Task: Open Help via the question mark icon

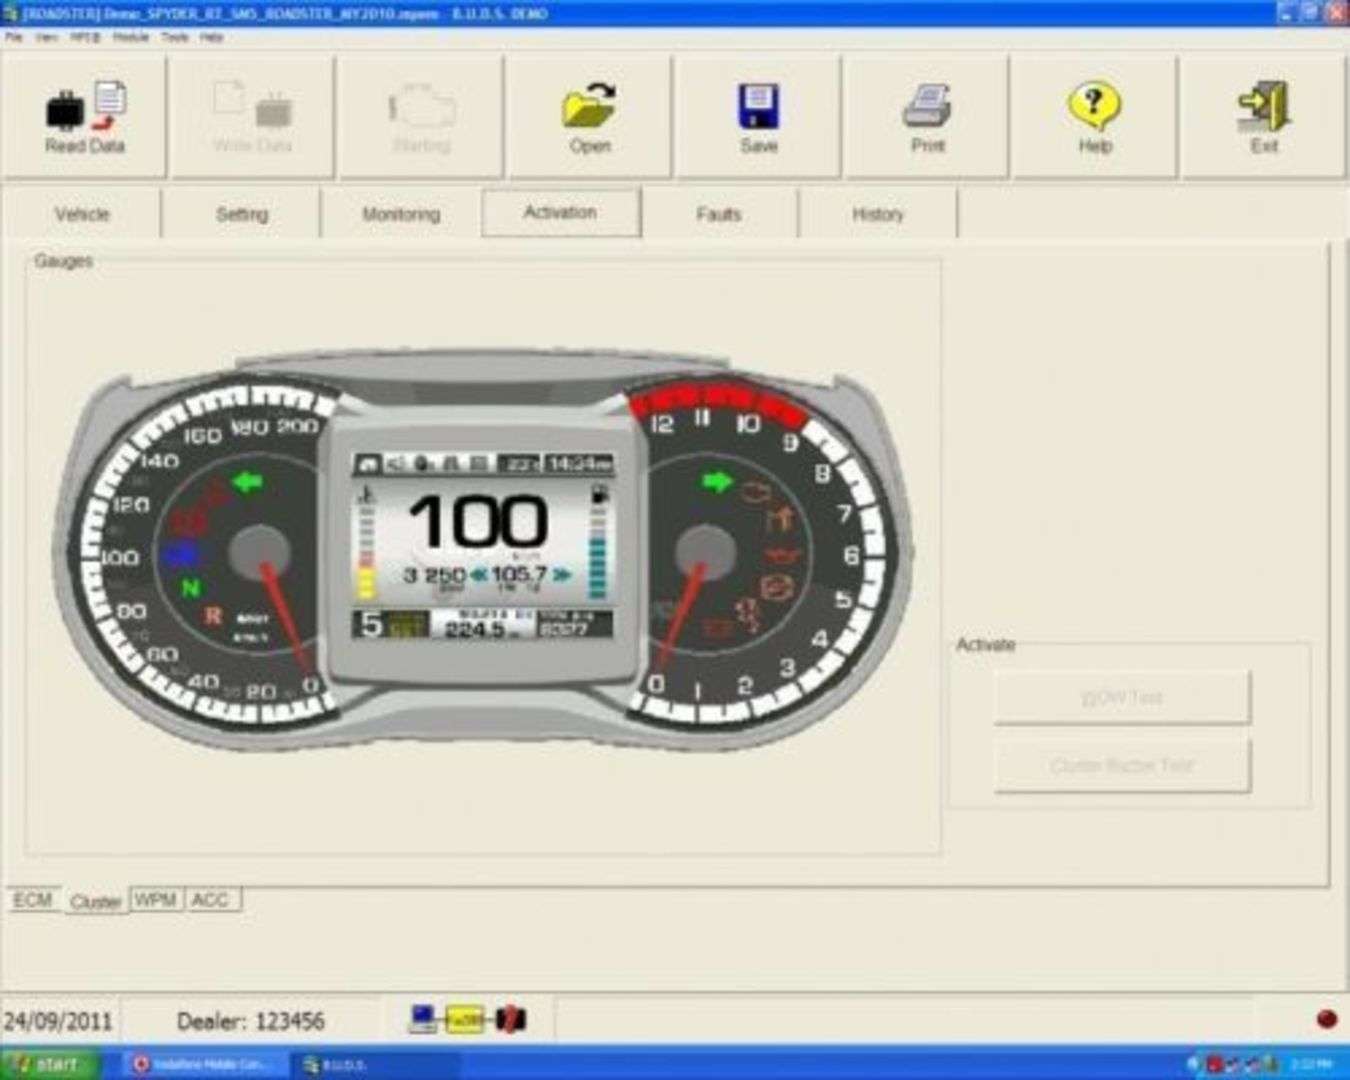Action: coord(1095,117)
